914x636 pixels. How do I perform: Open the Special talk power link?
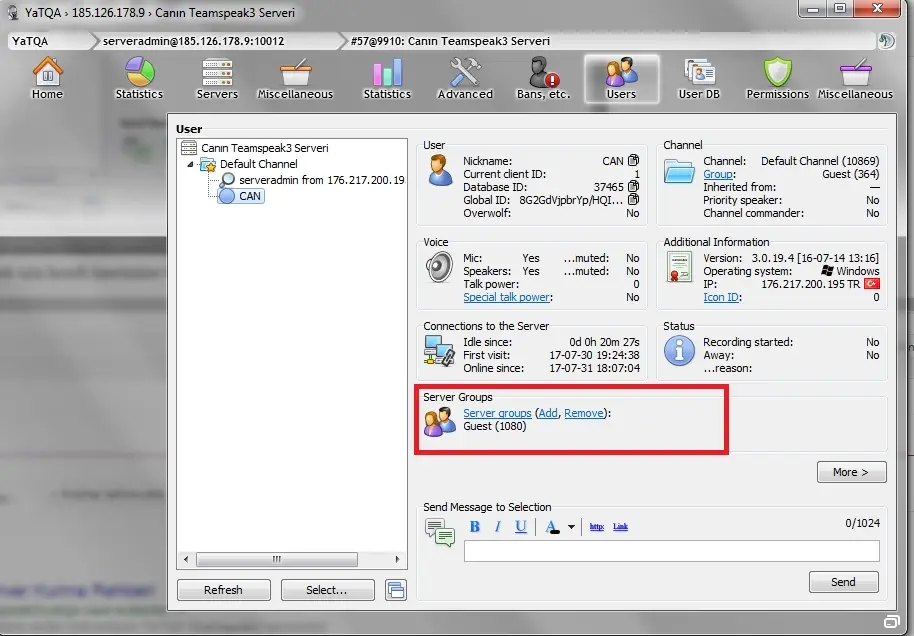tap(506, 297)
